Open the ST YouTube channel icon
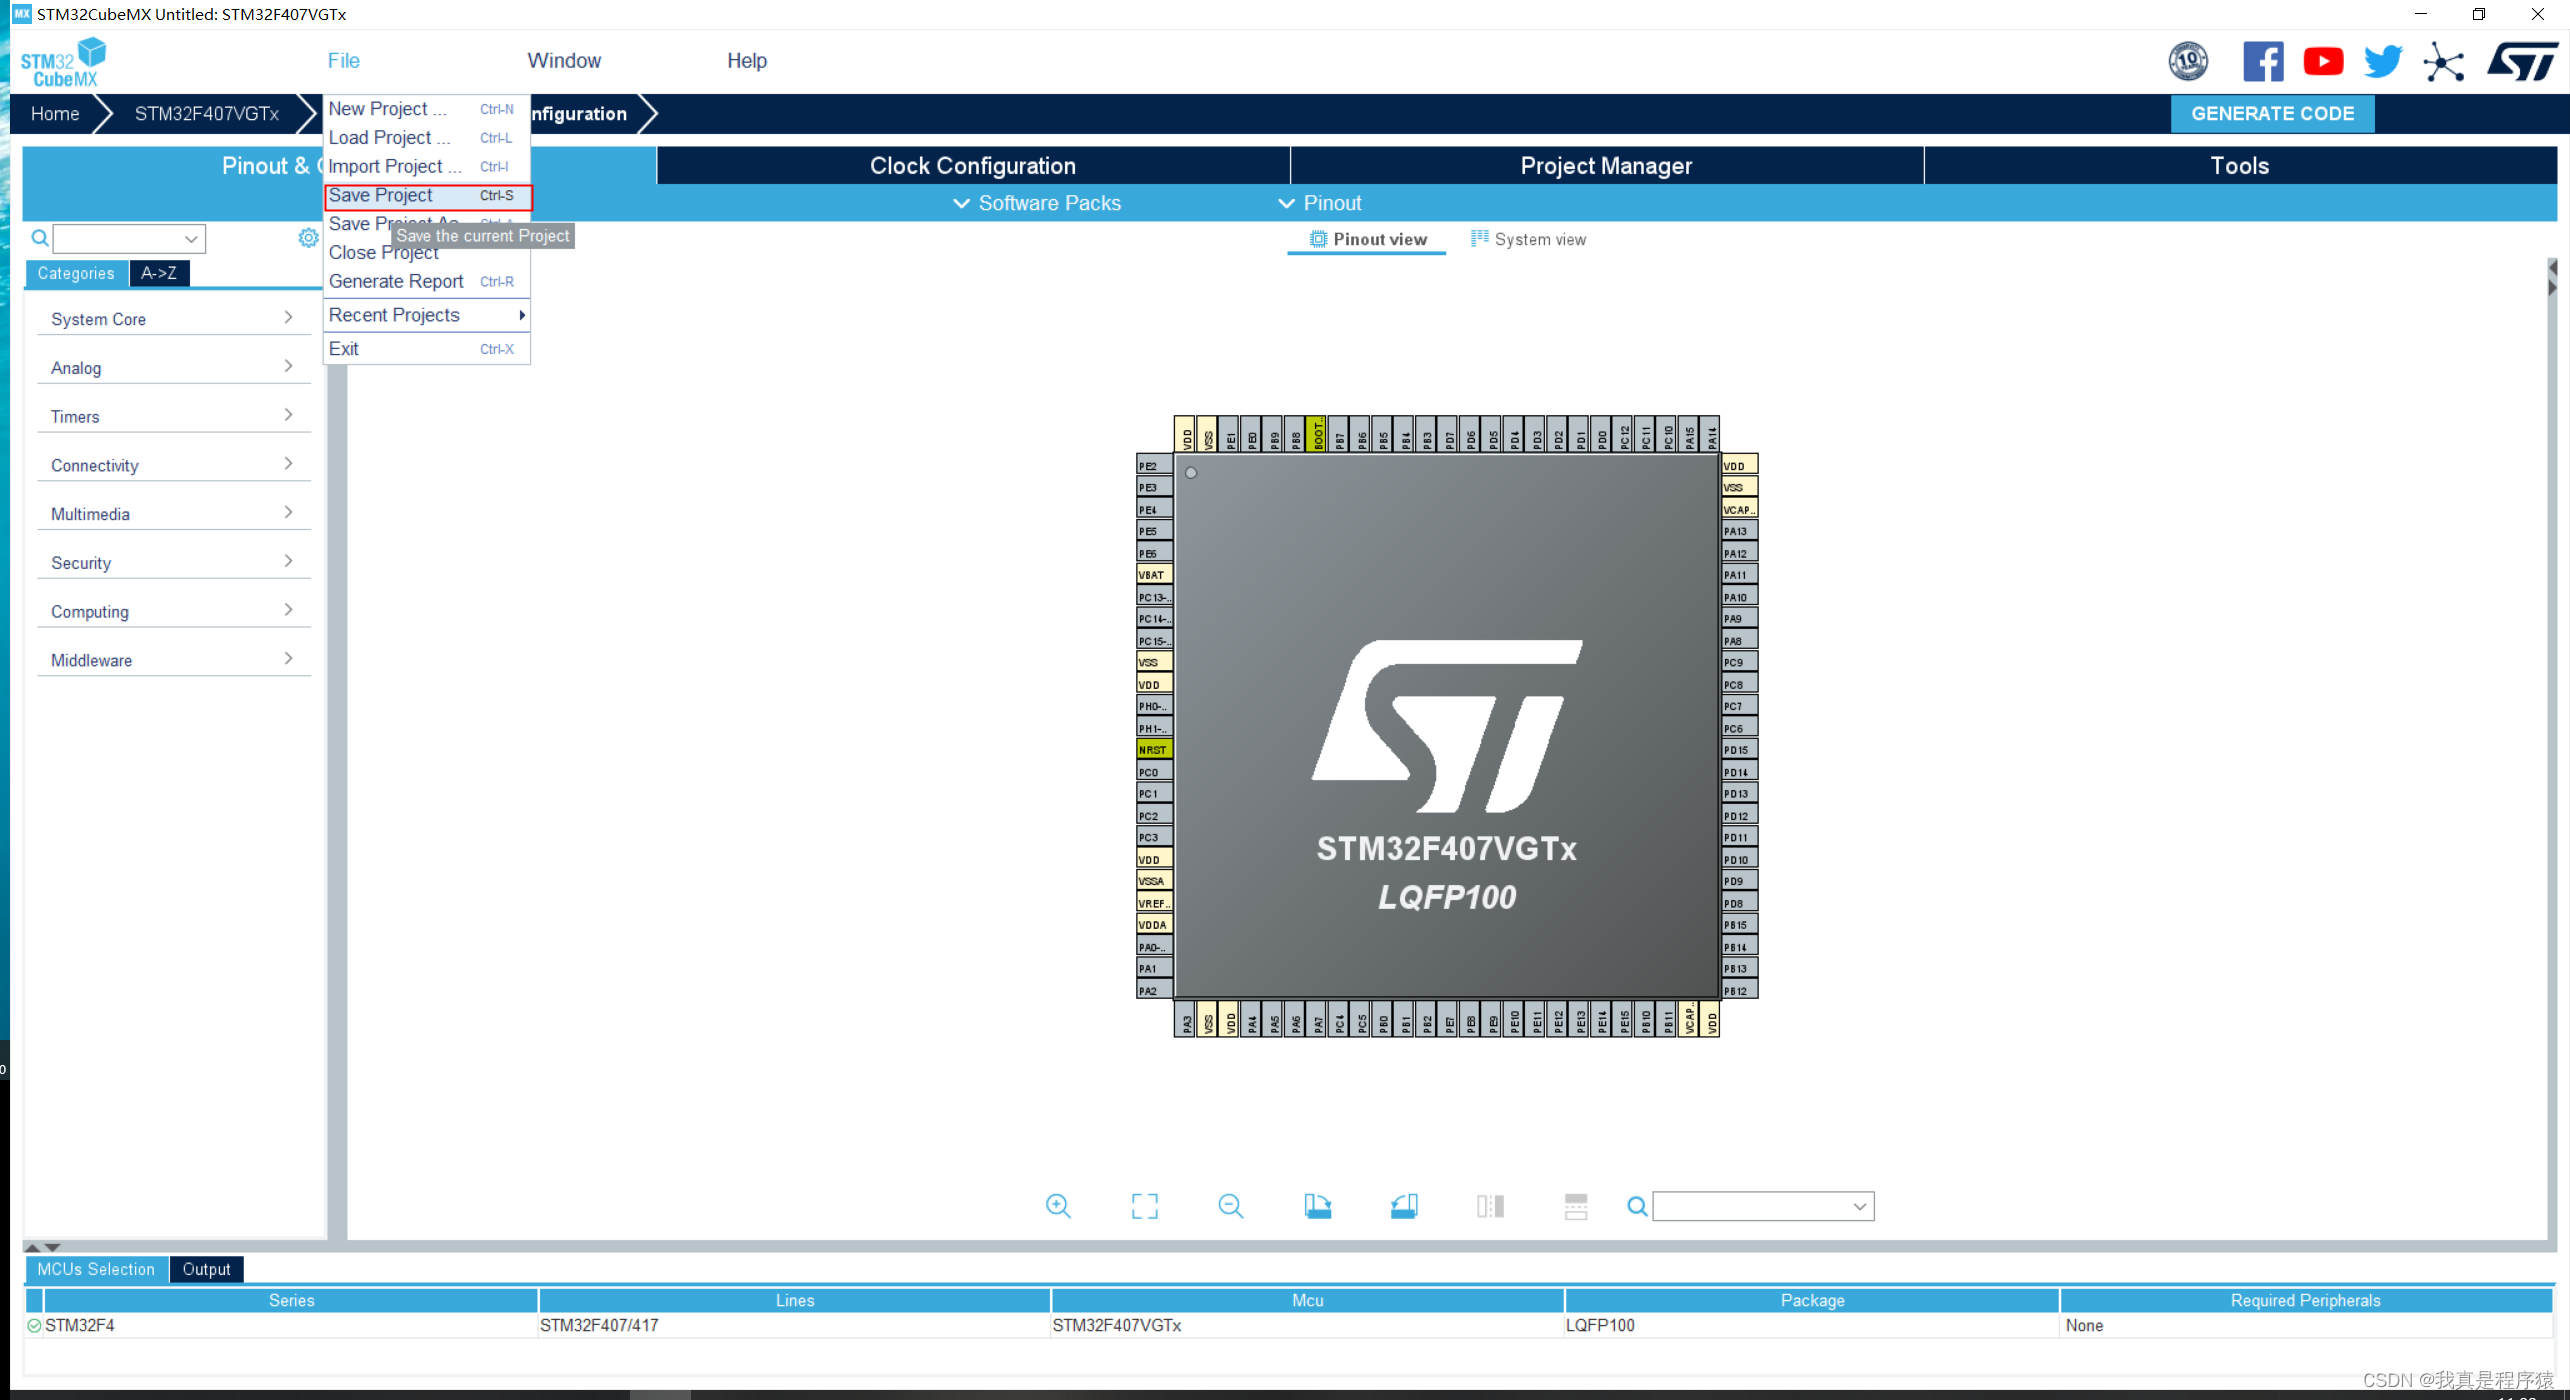This screenshot has height=1400, width=2570. pyautogui.click(x=2323, y=61)
